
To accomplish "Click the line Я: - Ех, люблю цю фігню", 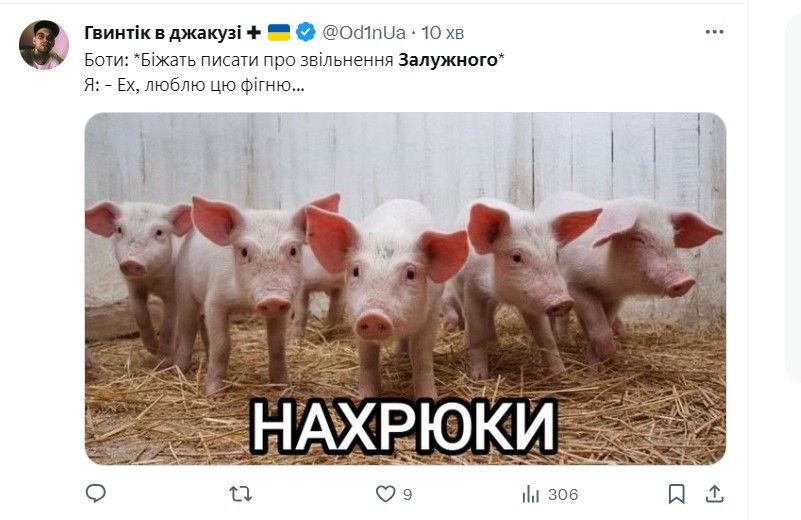I will pyautogui.click(x=194, y=85).
